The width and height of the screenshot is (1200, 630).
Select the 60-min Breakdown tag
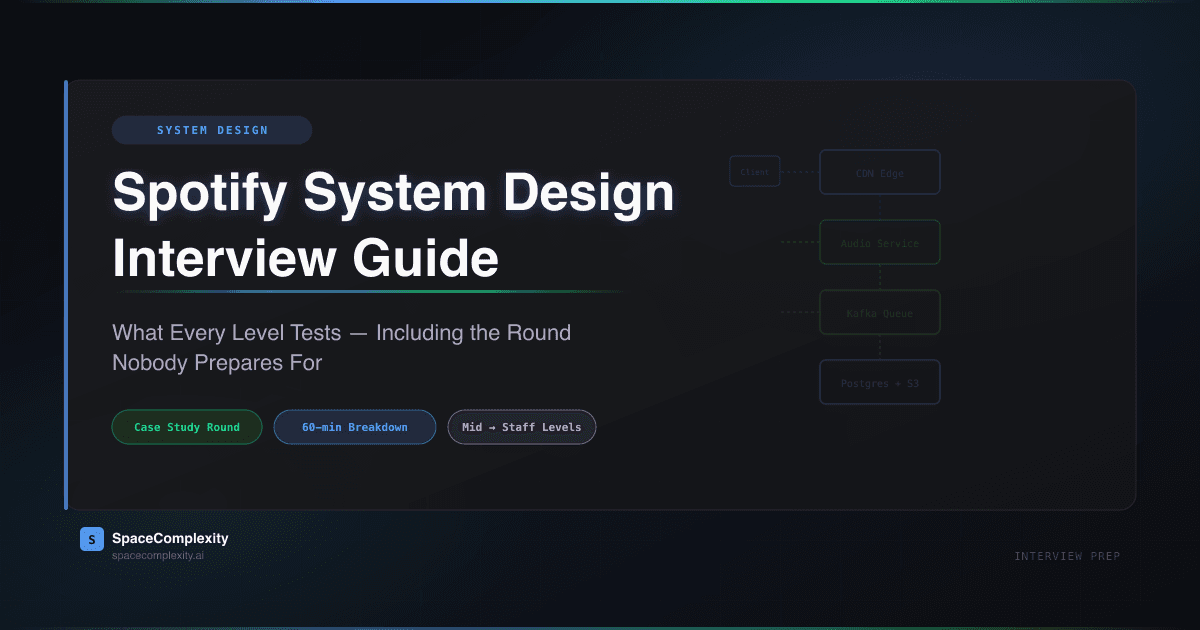pyautogui.click(x=355, y=427)
